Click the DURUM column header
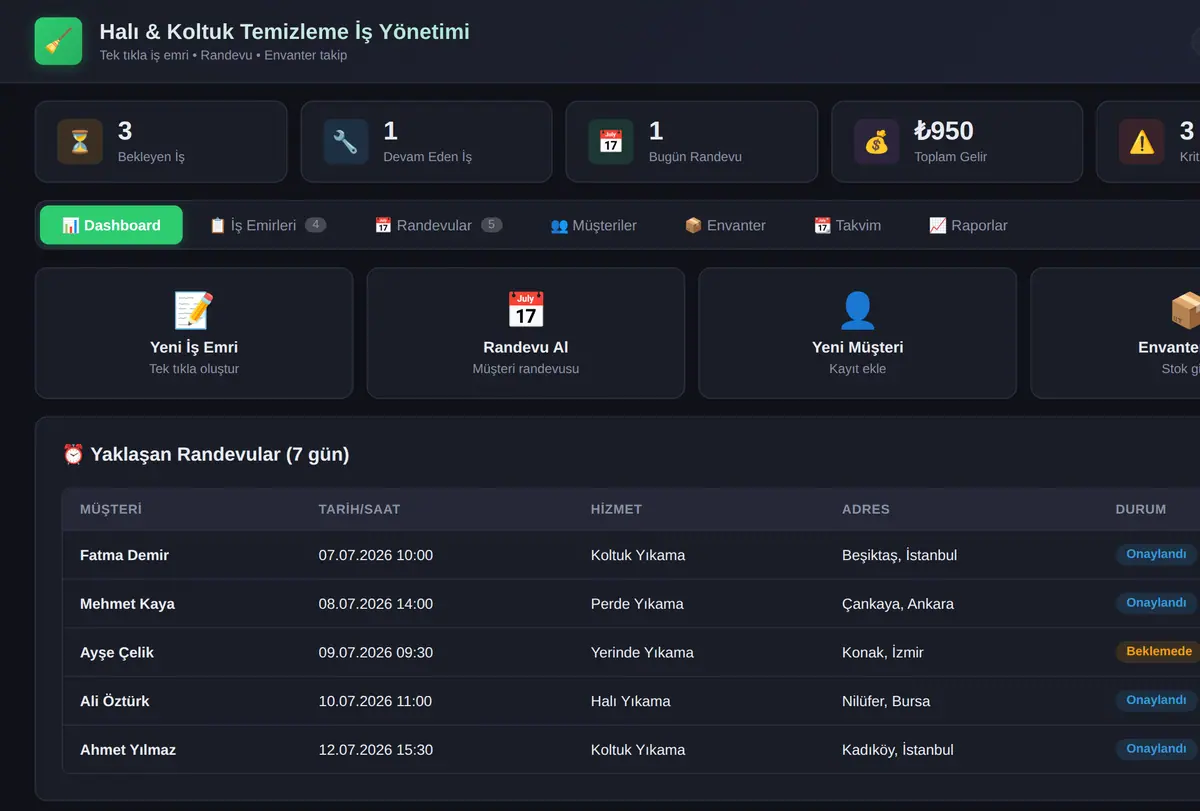 1141,509
